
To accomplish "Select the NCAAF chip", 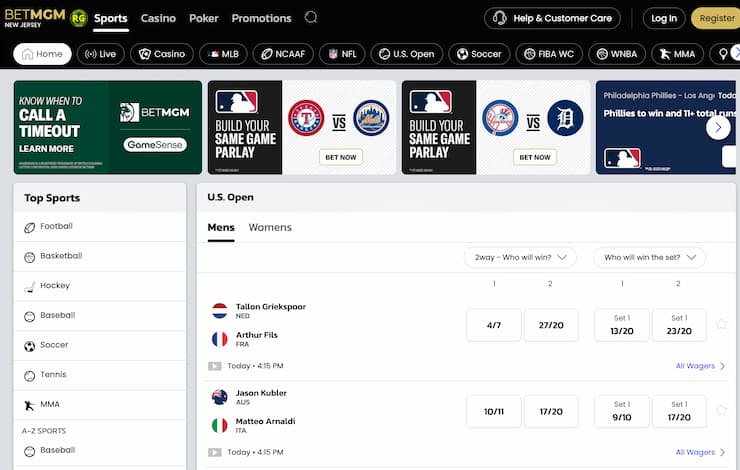I will (x=283, y=54).
